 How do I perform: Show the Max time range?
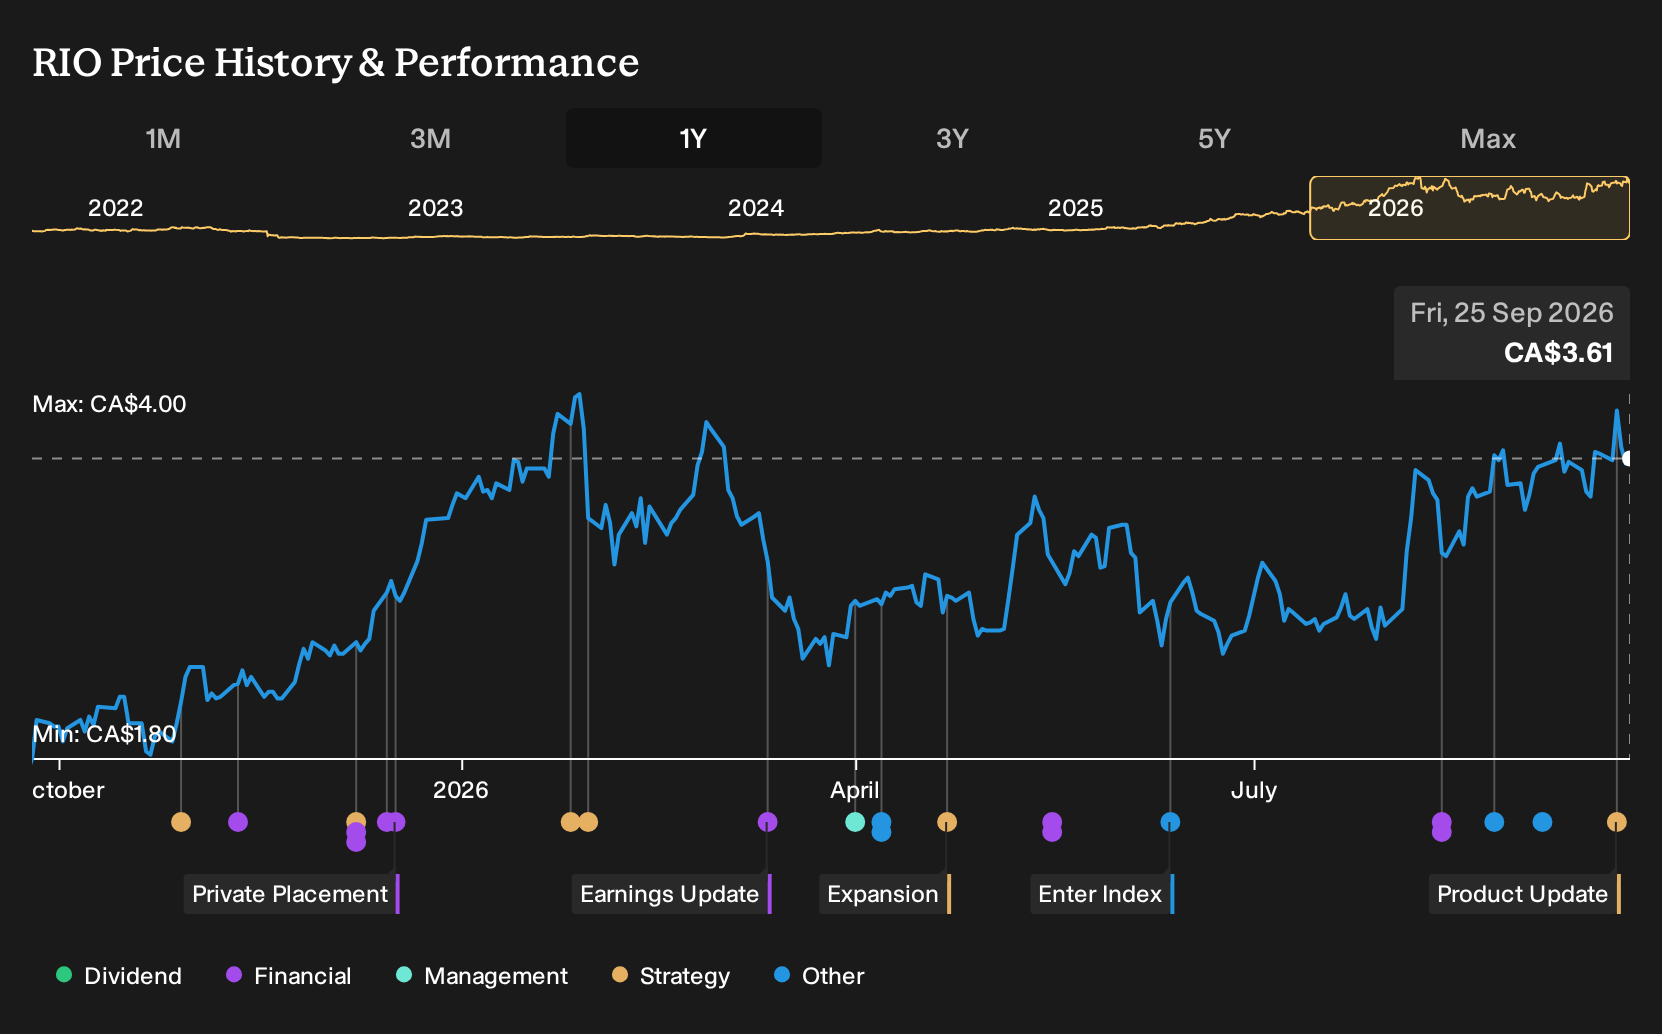[1488, 138]
